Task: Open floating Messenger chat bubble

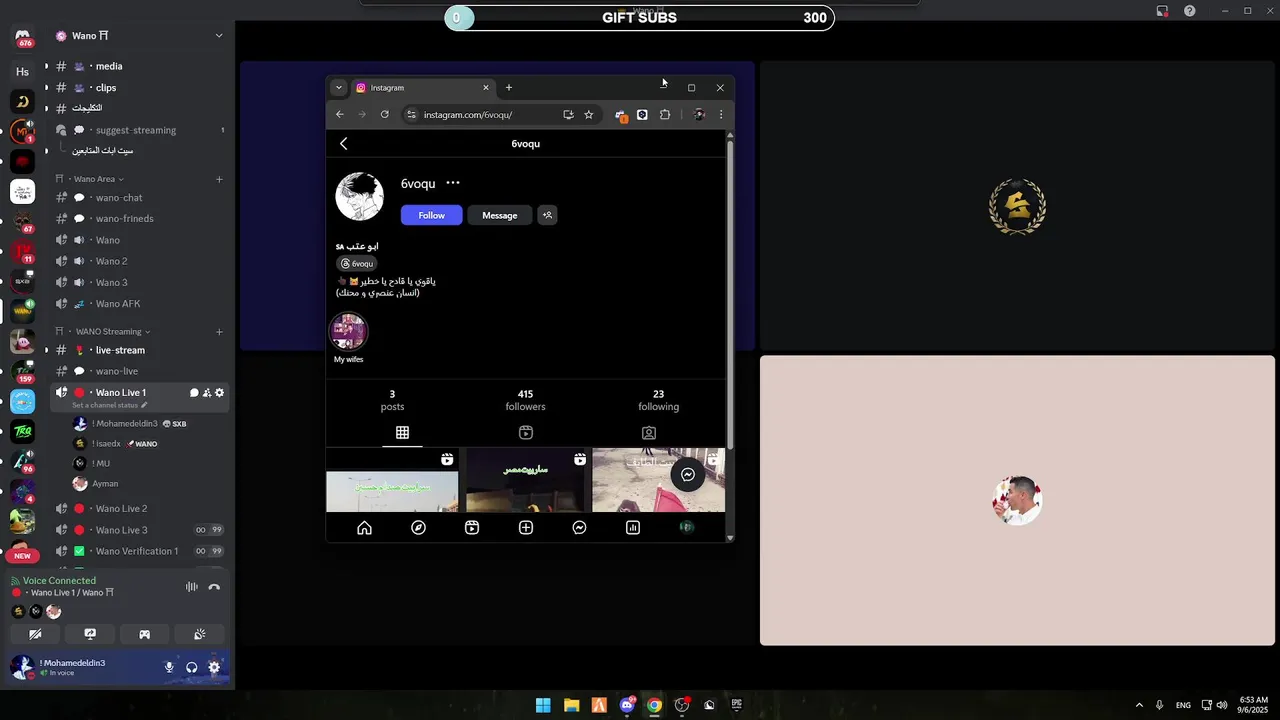Action: (x=688, y=475)
